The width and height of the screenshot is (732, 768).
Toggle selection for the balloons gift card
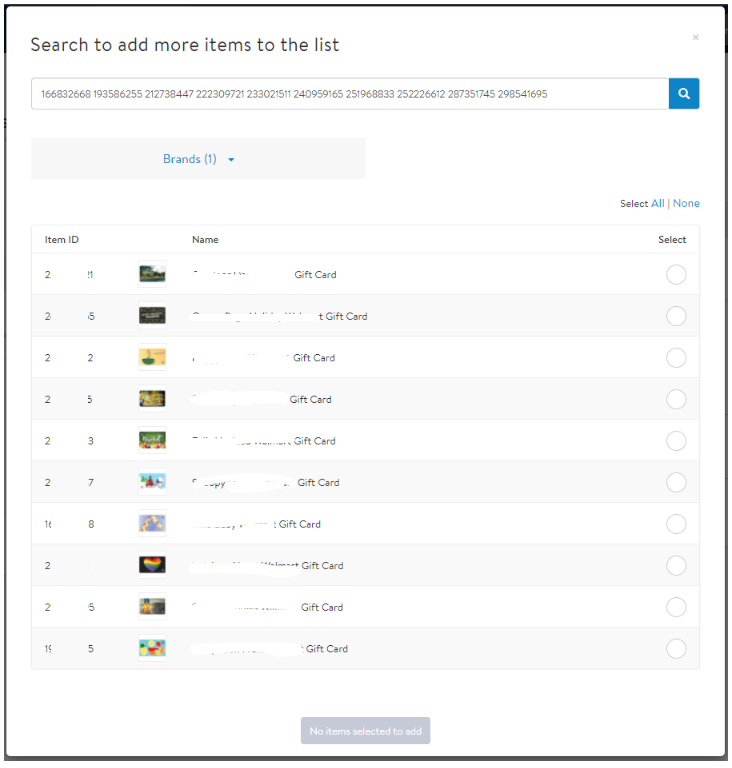(676, 649)
